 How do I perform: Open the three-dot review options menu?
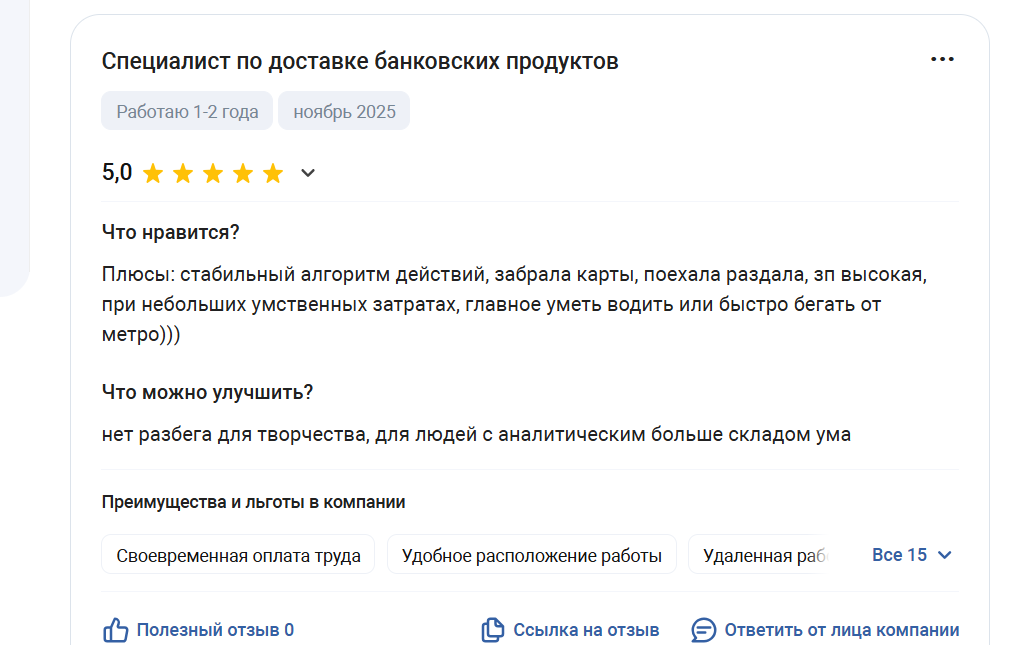[x=942, y=60]
